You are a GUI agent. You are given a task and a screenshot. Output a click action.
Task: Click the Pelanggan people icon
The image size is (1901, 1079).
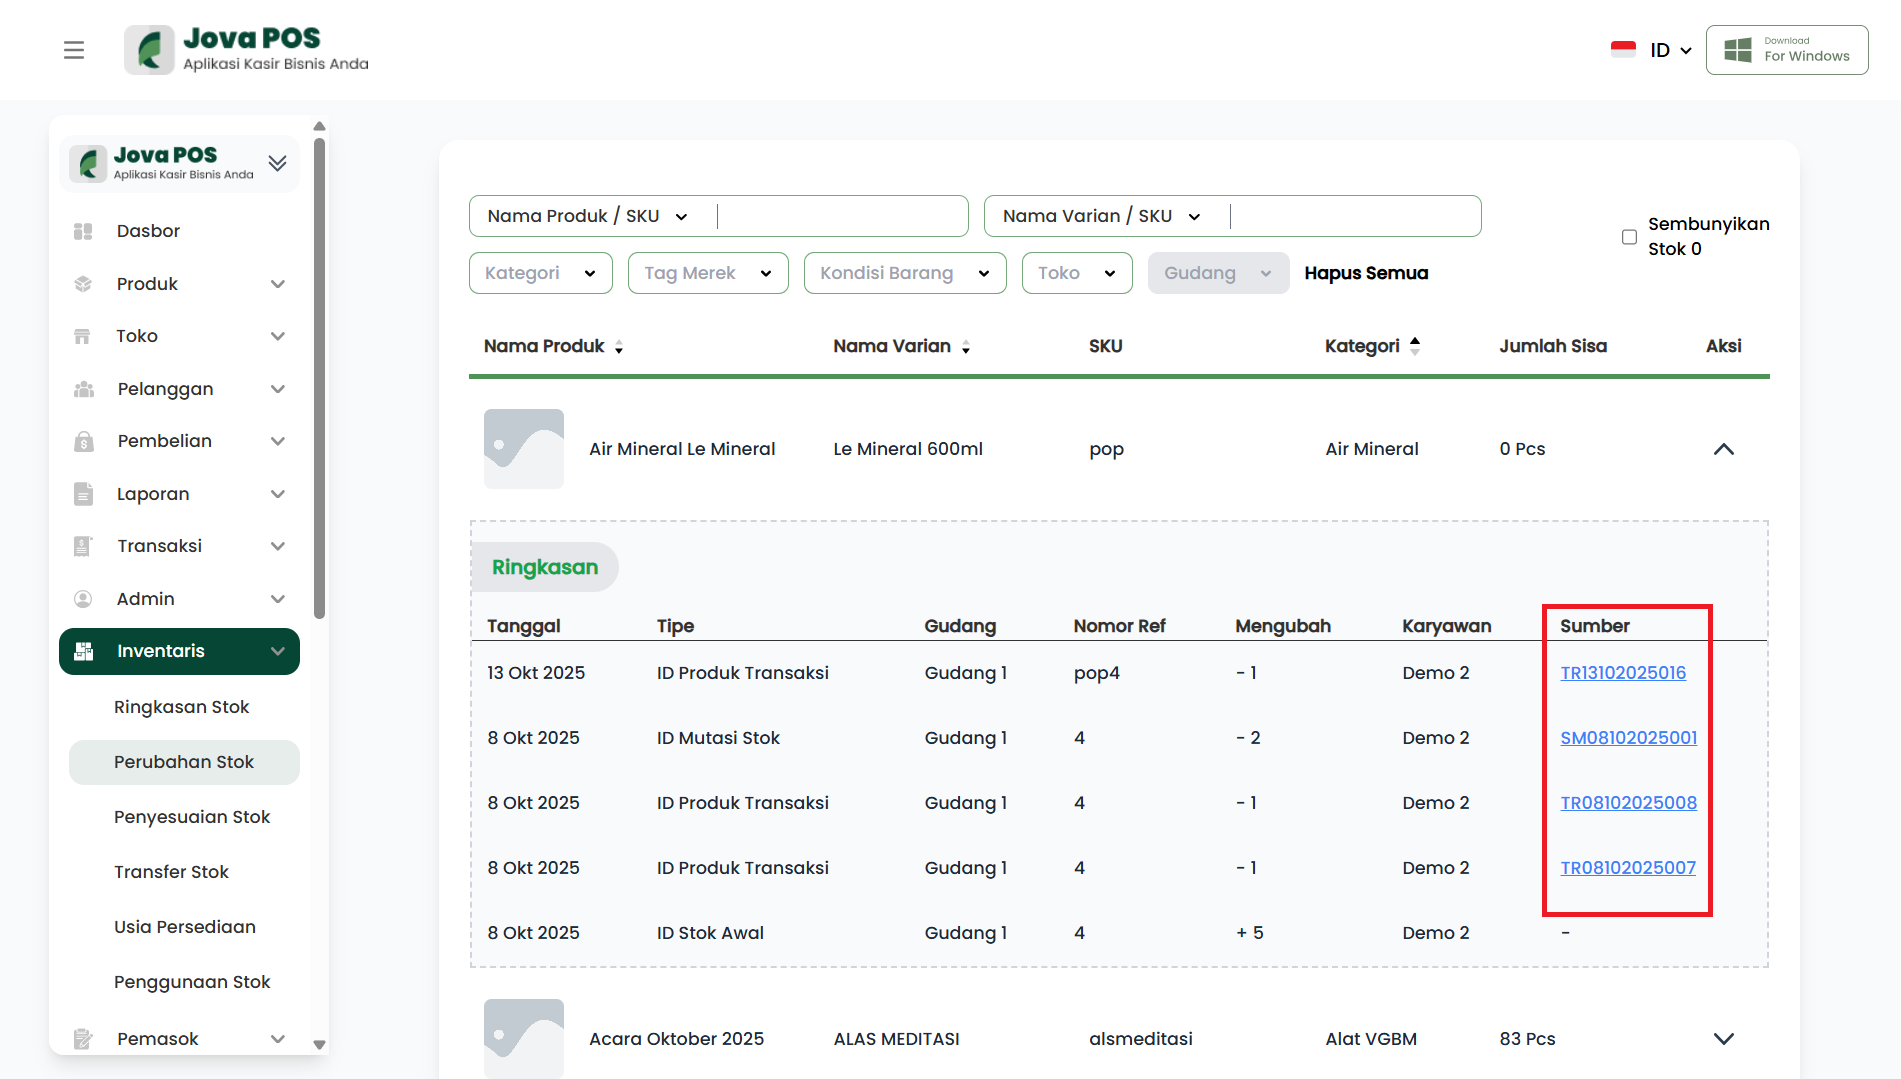click(x=83, y=389)
